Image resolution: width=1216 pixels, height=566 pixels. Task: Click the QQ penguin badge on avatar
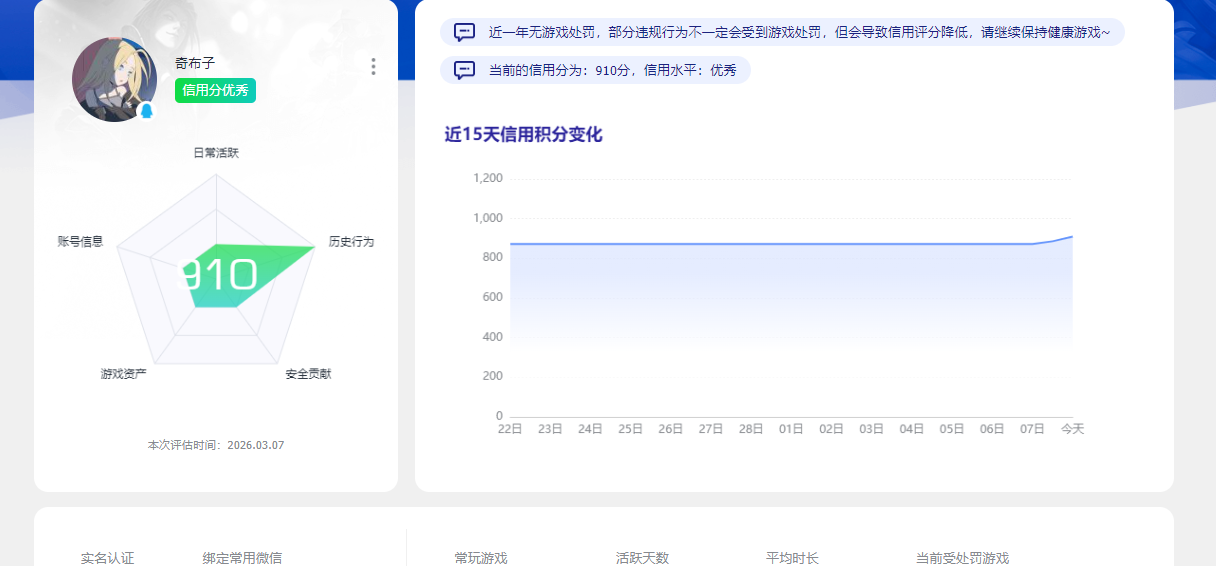point(147,111)
